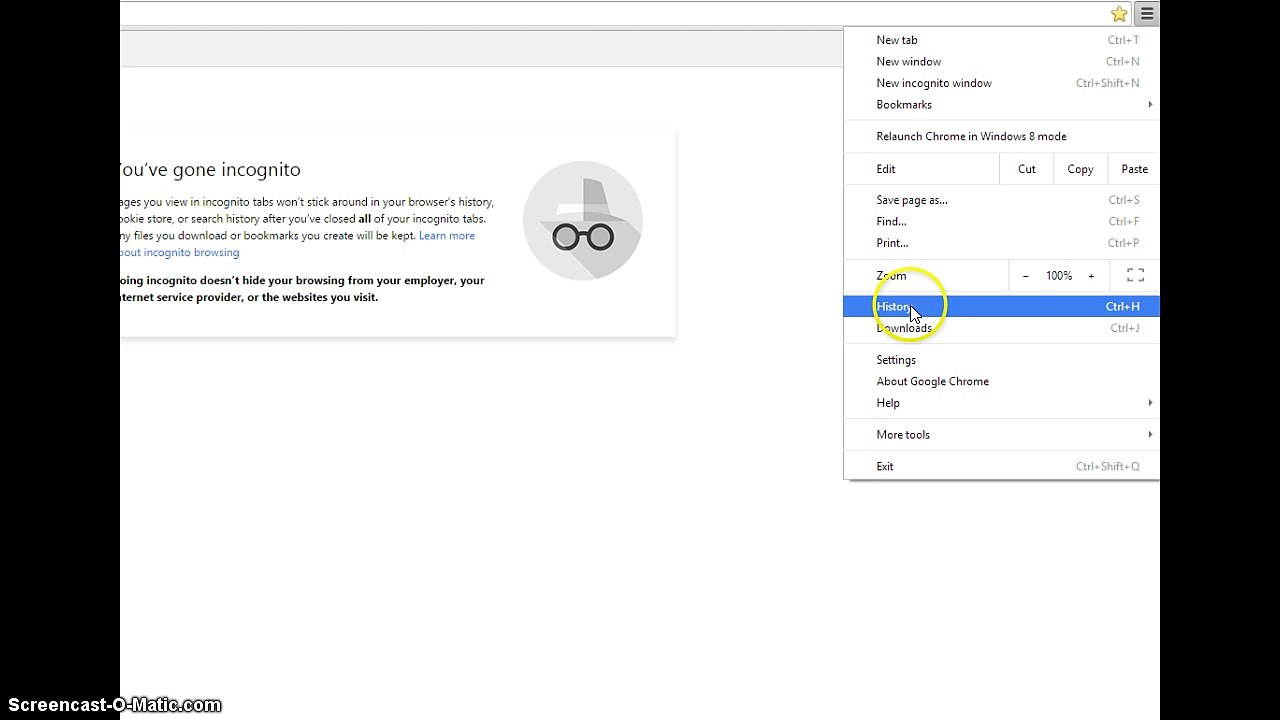Viewport: 1280px width, 720px height.
Task: Expand the Bookmarks submenu
Action: pyautogui.click(x=1001, y=105)
